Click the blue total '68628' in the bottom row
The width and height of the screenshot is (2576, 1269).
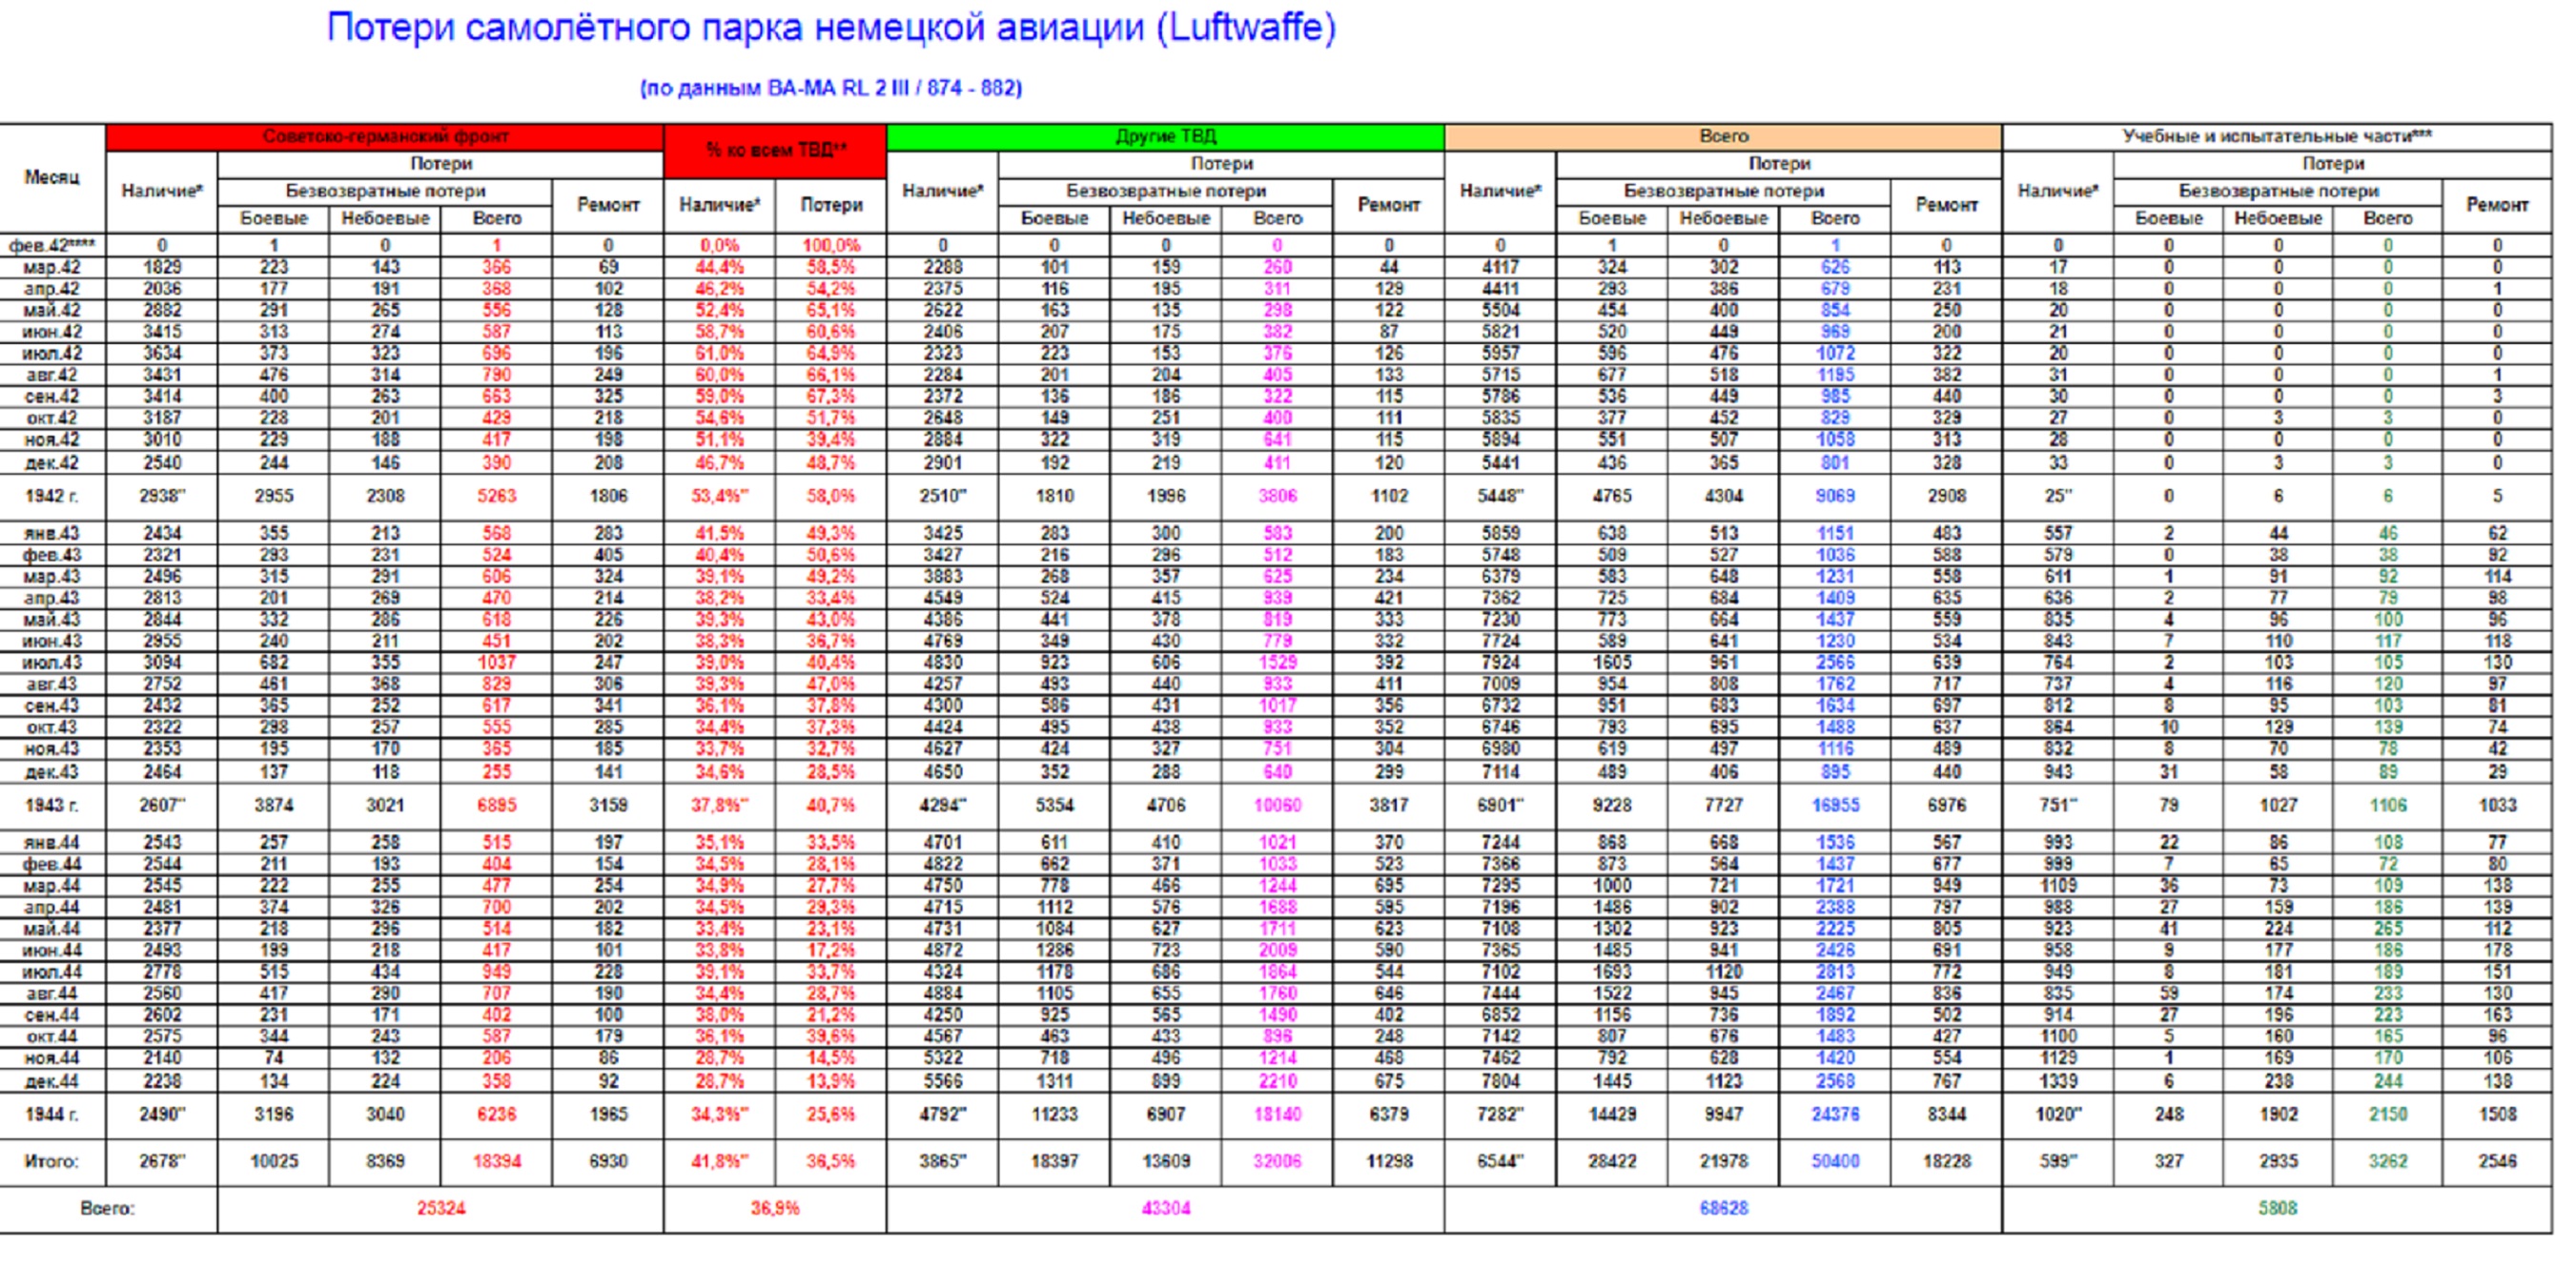1723,1208
